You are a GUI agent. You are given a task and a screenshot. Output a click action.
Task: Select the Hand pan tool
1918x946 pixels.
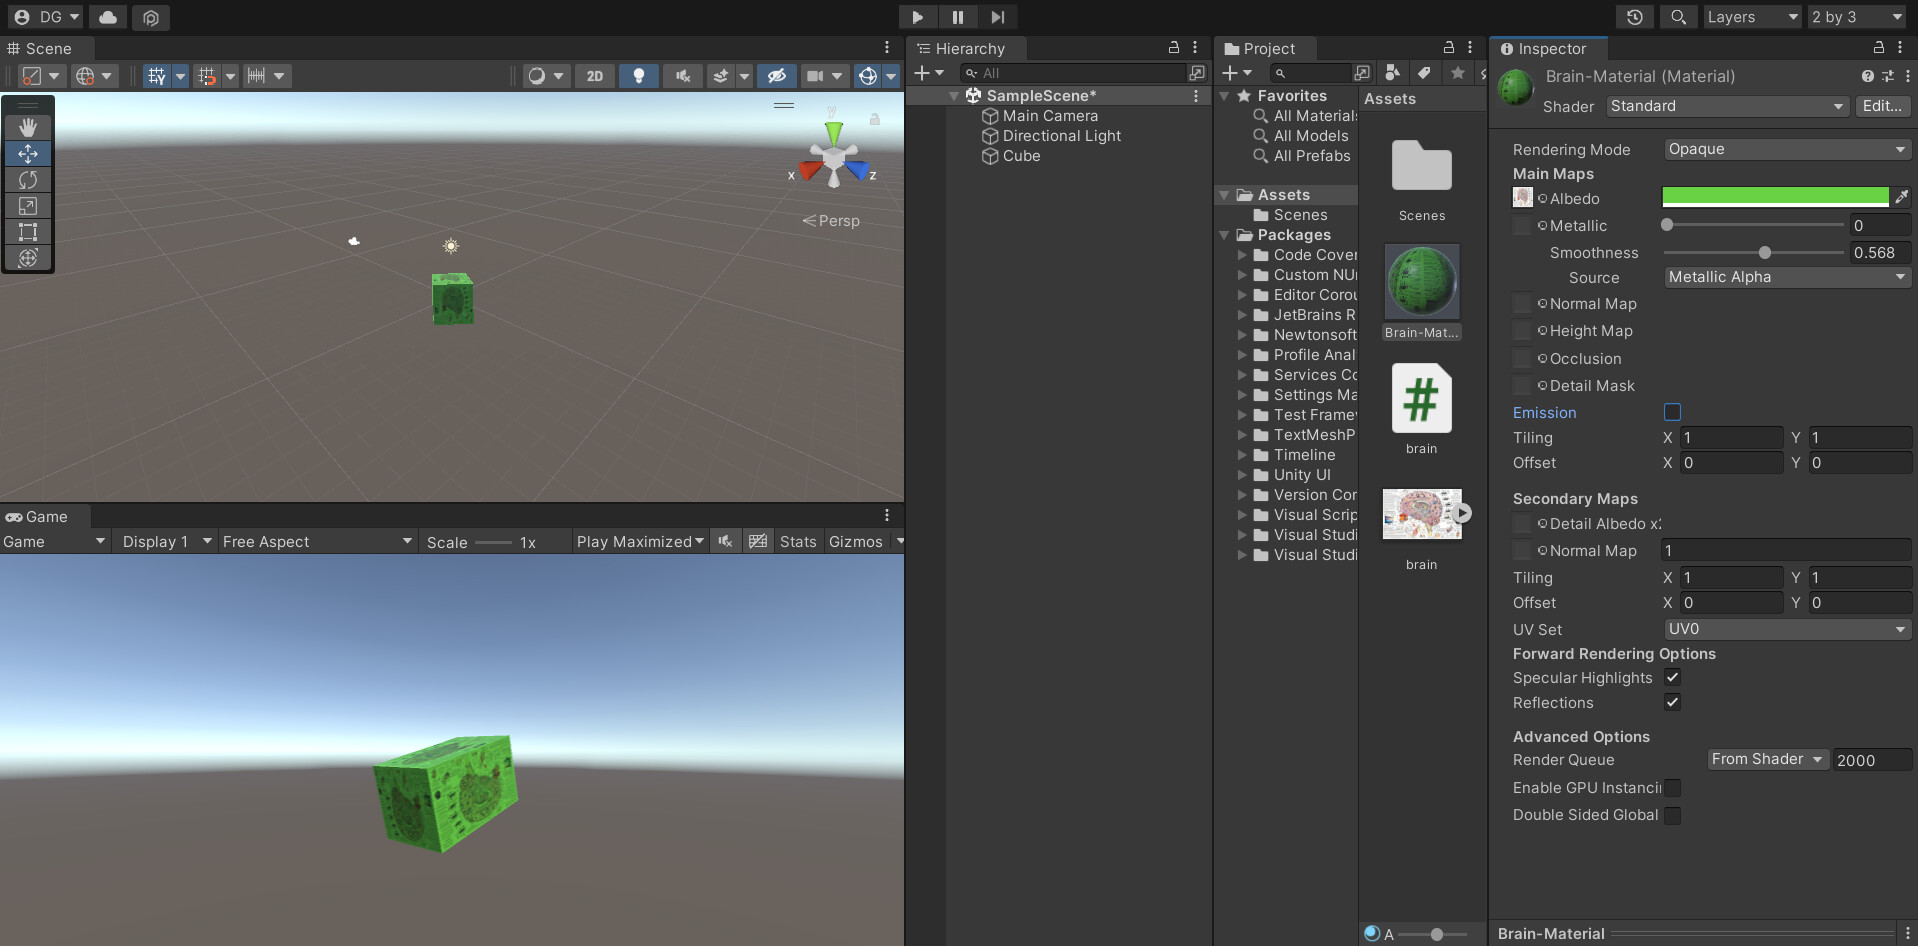(x=28, y=126)
